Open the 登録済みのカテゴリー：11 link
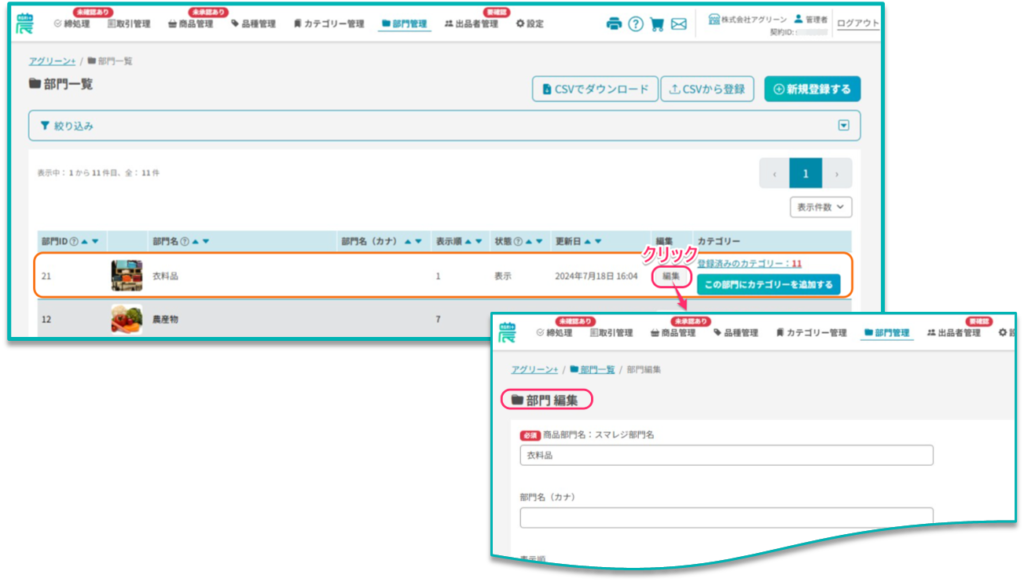Viewport: 1024px width, 582px height. (x=749, y=264)
